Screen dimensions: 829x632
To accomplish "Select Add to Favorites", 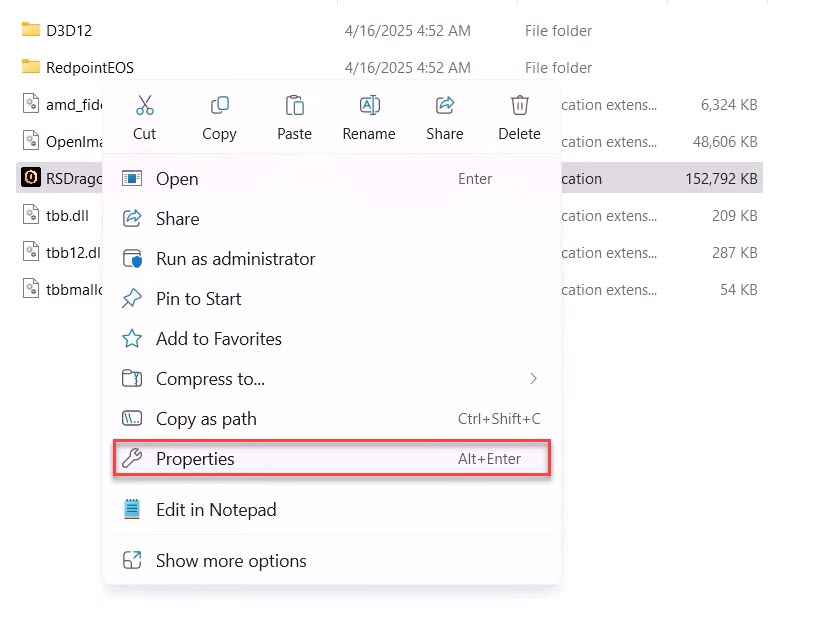I will (218, 339).
